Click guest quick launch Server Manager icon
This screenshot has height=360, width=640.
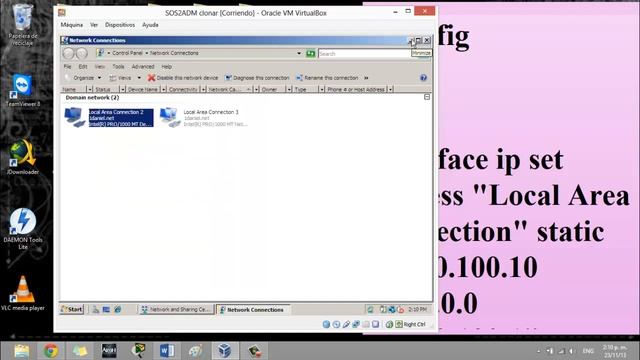[x=95, y=309]
